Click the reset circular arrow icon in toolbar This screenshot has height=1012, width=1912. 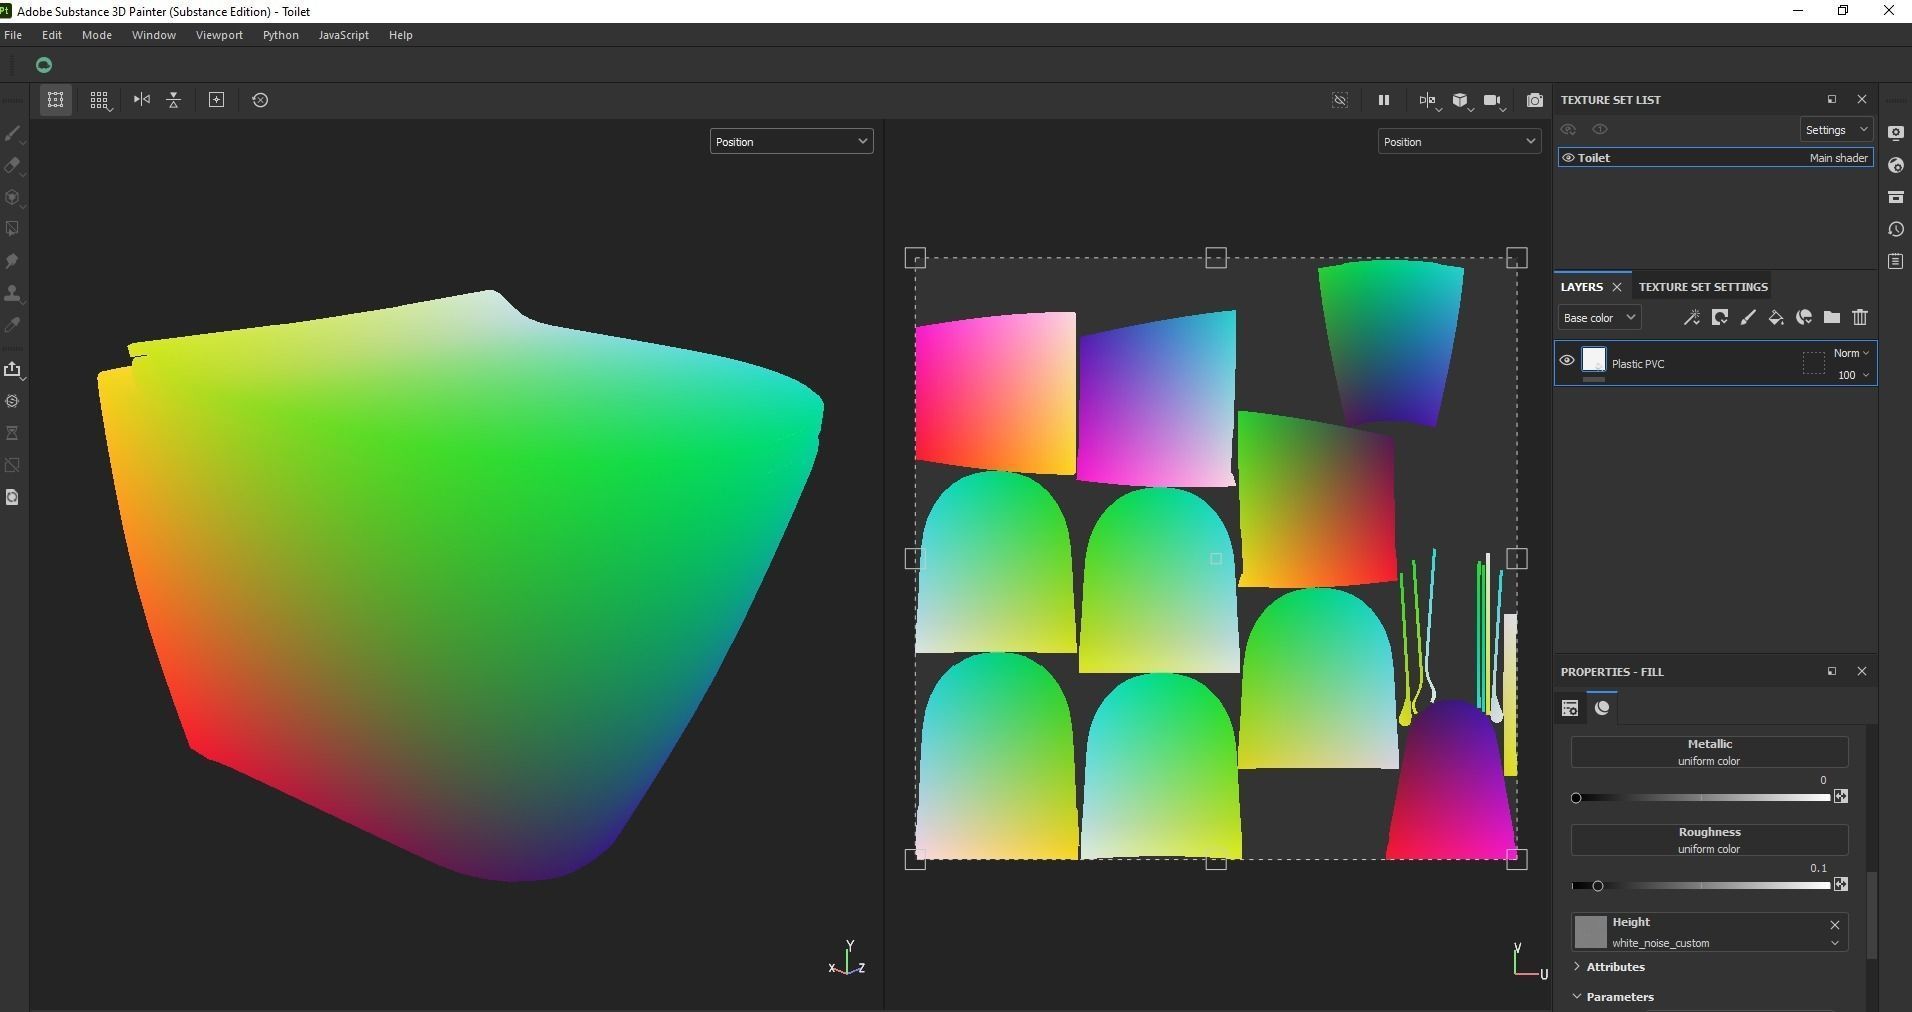pos(260,100)
